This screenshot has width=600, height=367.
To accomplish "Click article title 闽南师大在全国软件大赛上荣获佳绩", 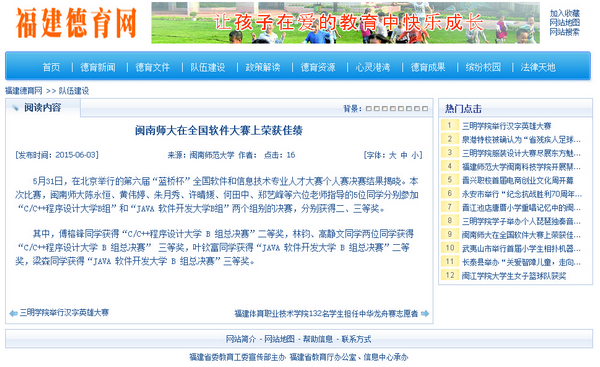I will 219,130.
